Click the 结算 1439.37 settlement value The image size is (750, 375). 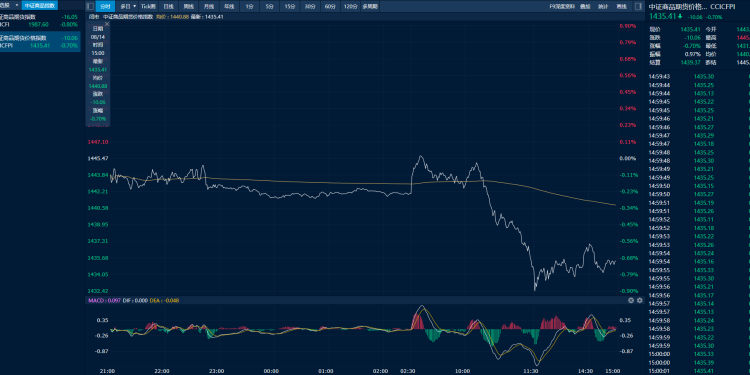pyautogui.click(x=691, y=62)
